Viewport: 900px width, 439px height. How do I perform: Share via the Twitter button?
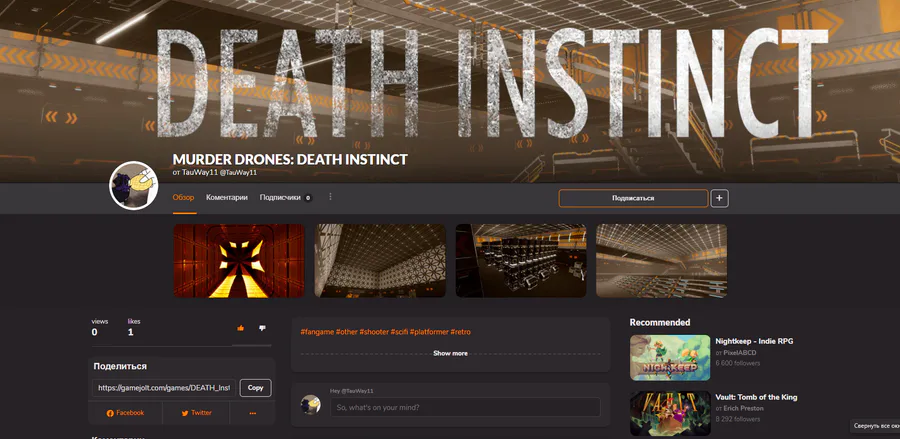point(196,413)
